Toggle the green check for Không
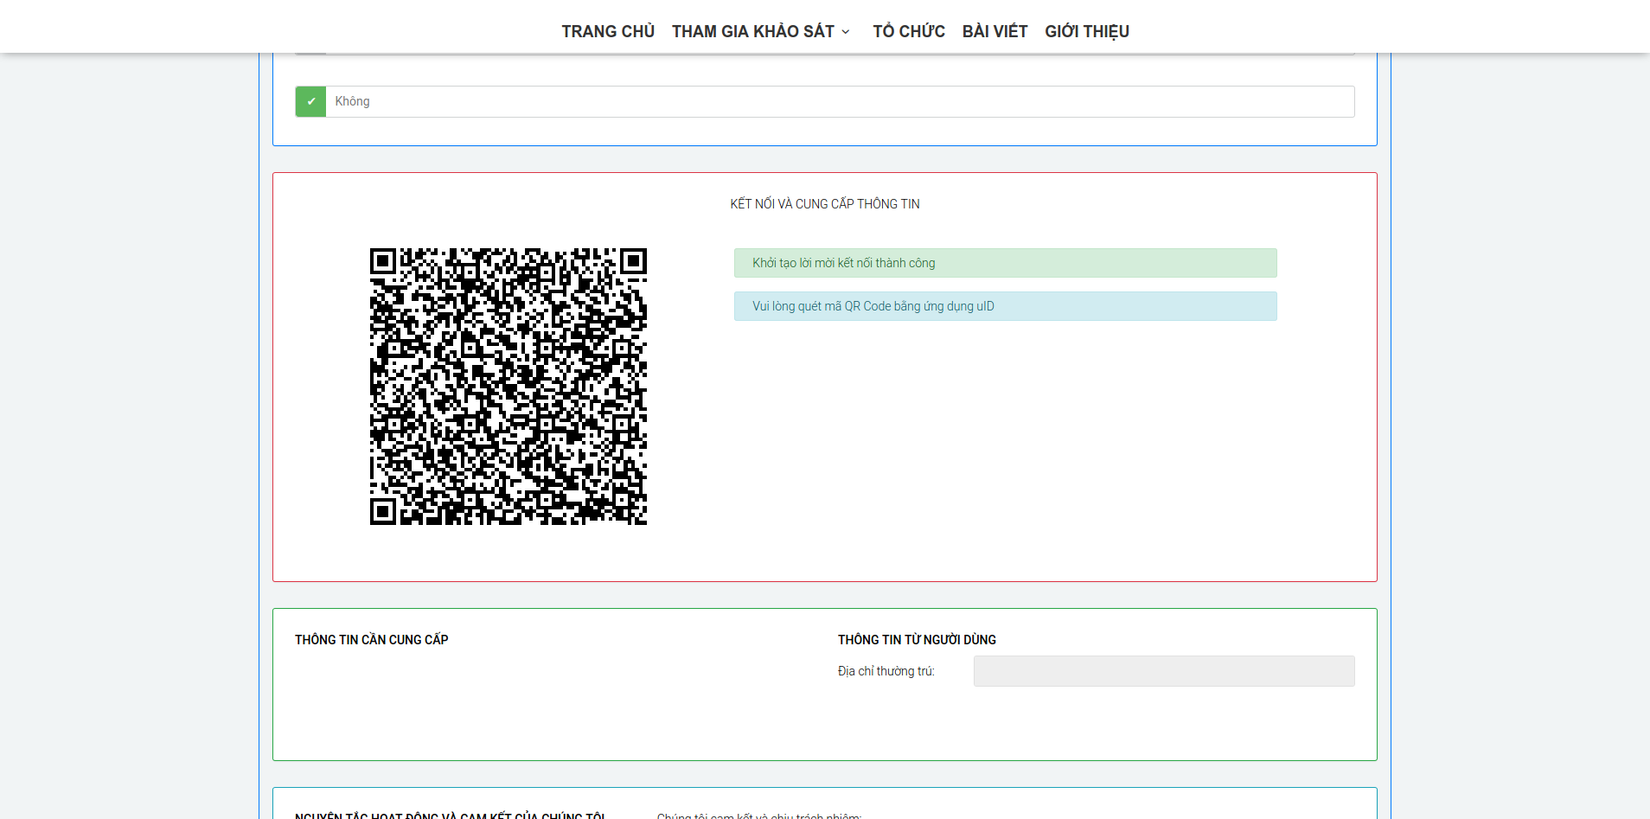 pyautogui.click(x=311, y=101)
